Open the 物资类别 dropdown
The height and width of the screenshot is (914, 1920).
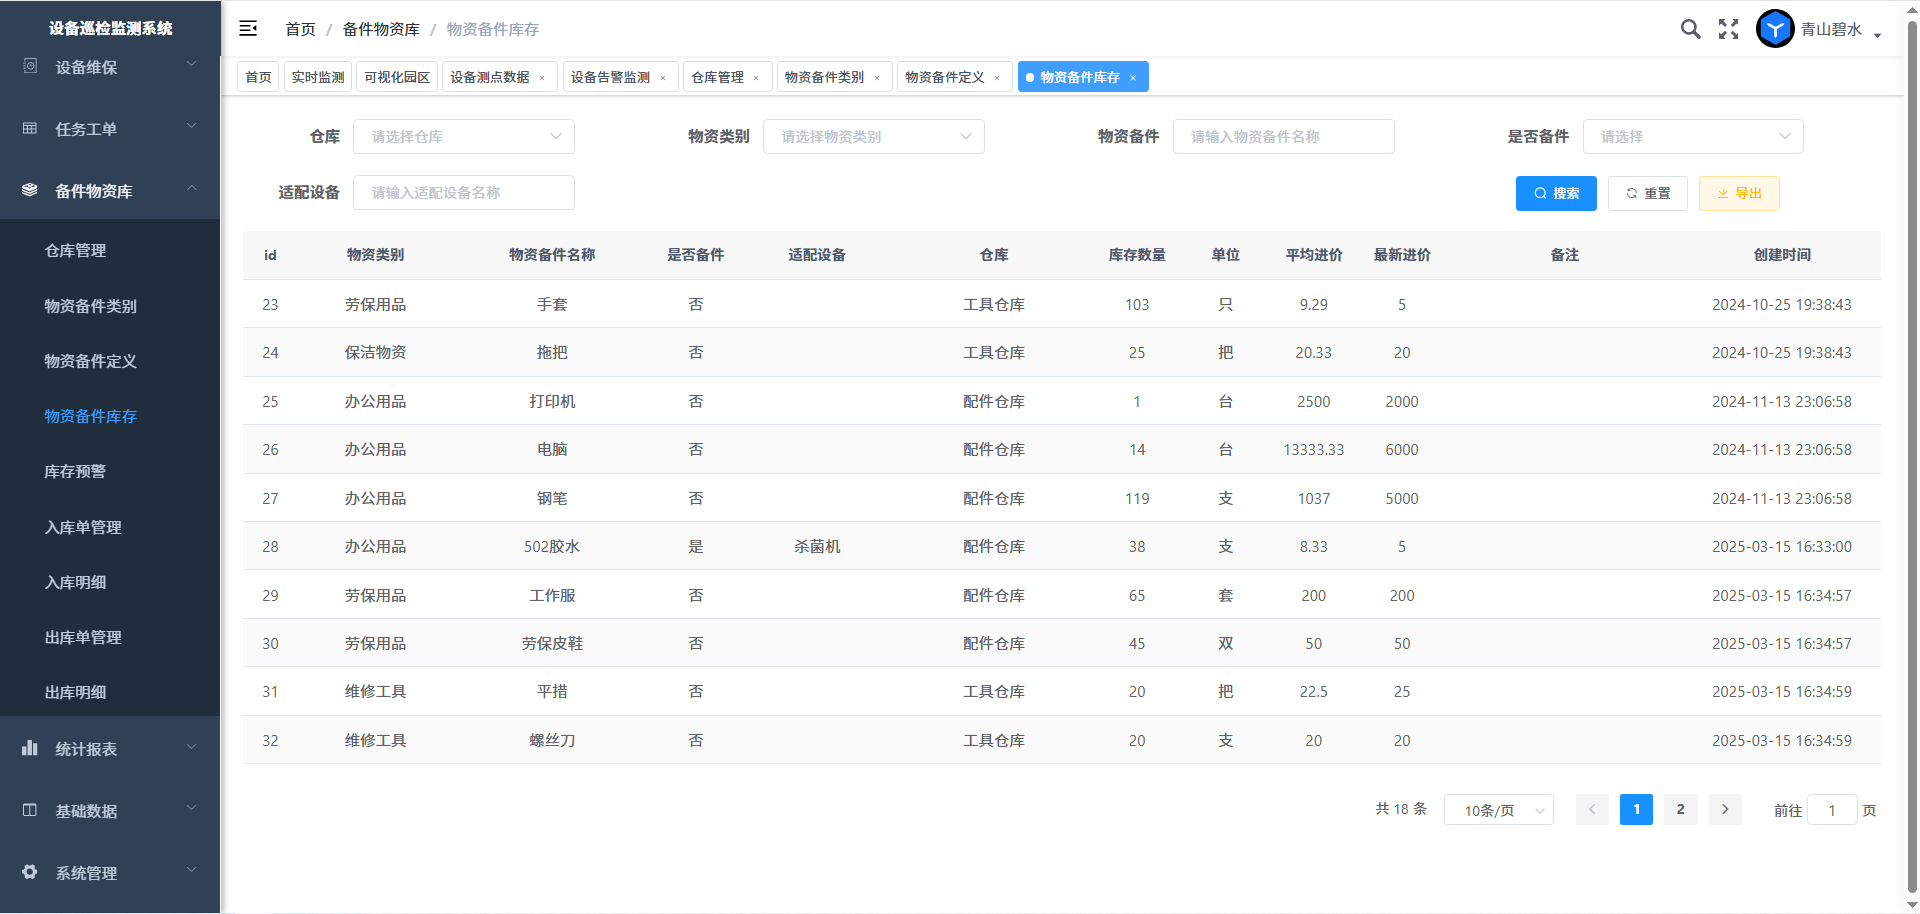[873, 137]
